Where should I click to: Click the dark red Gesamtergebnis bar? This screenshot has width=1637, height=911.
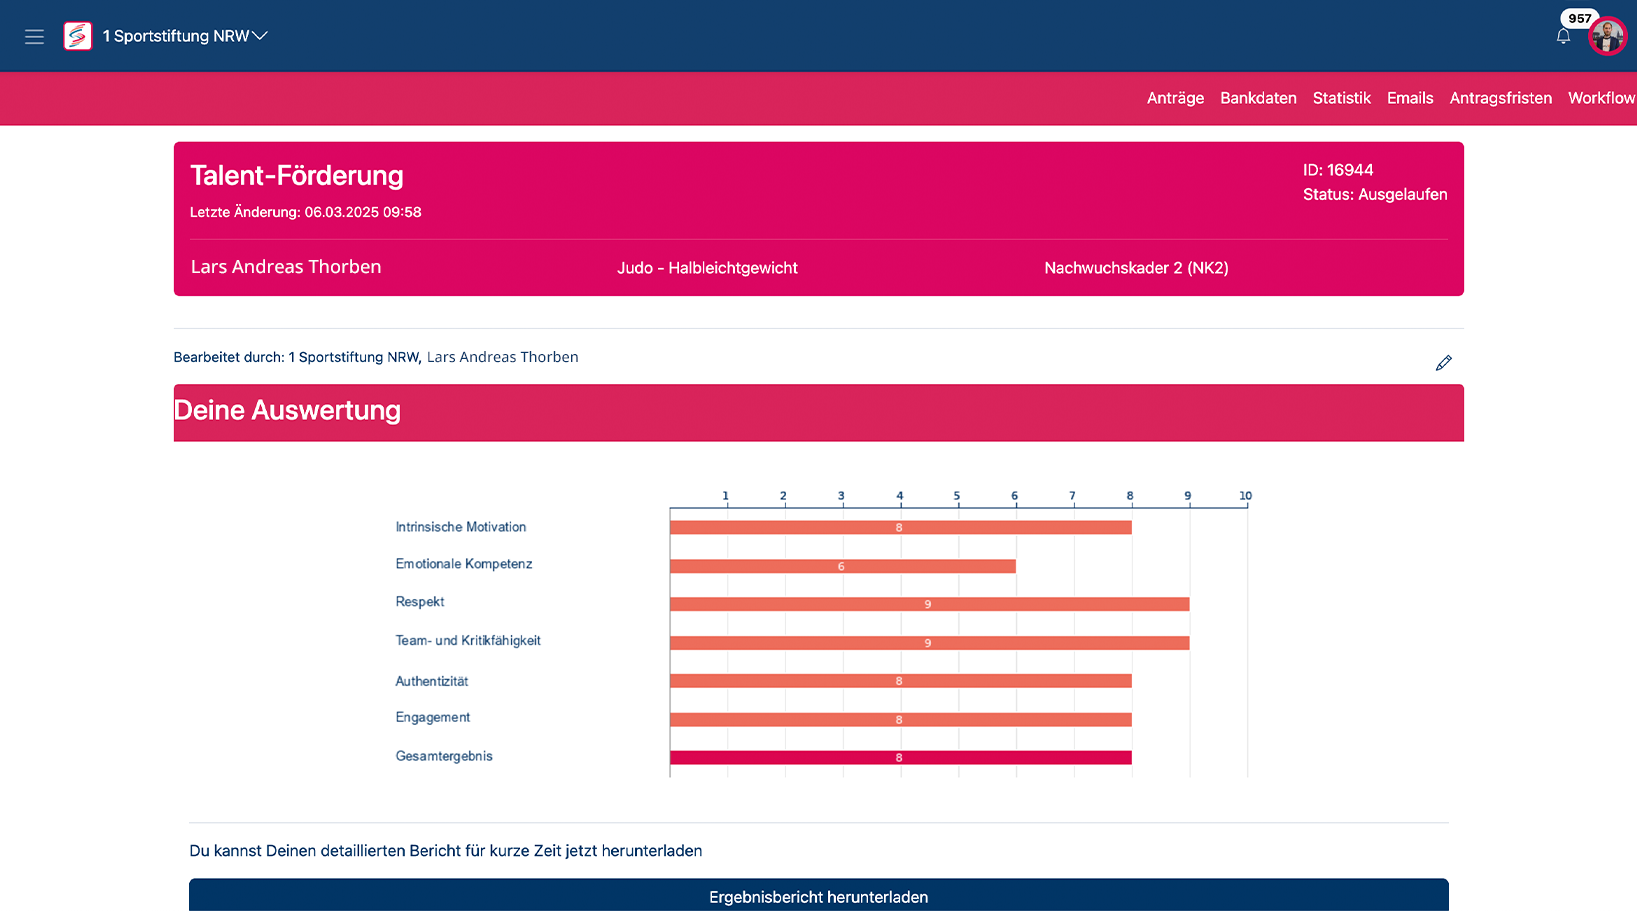(901, 757)
